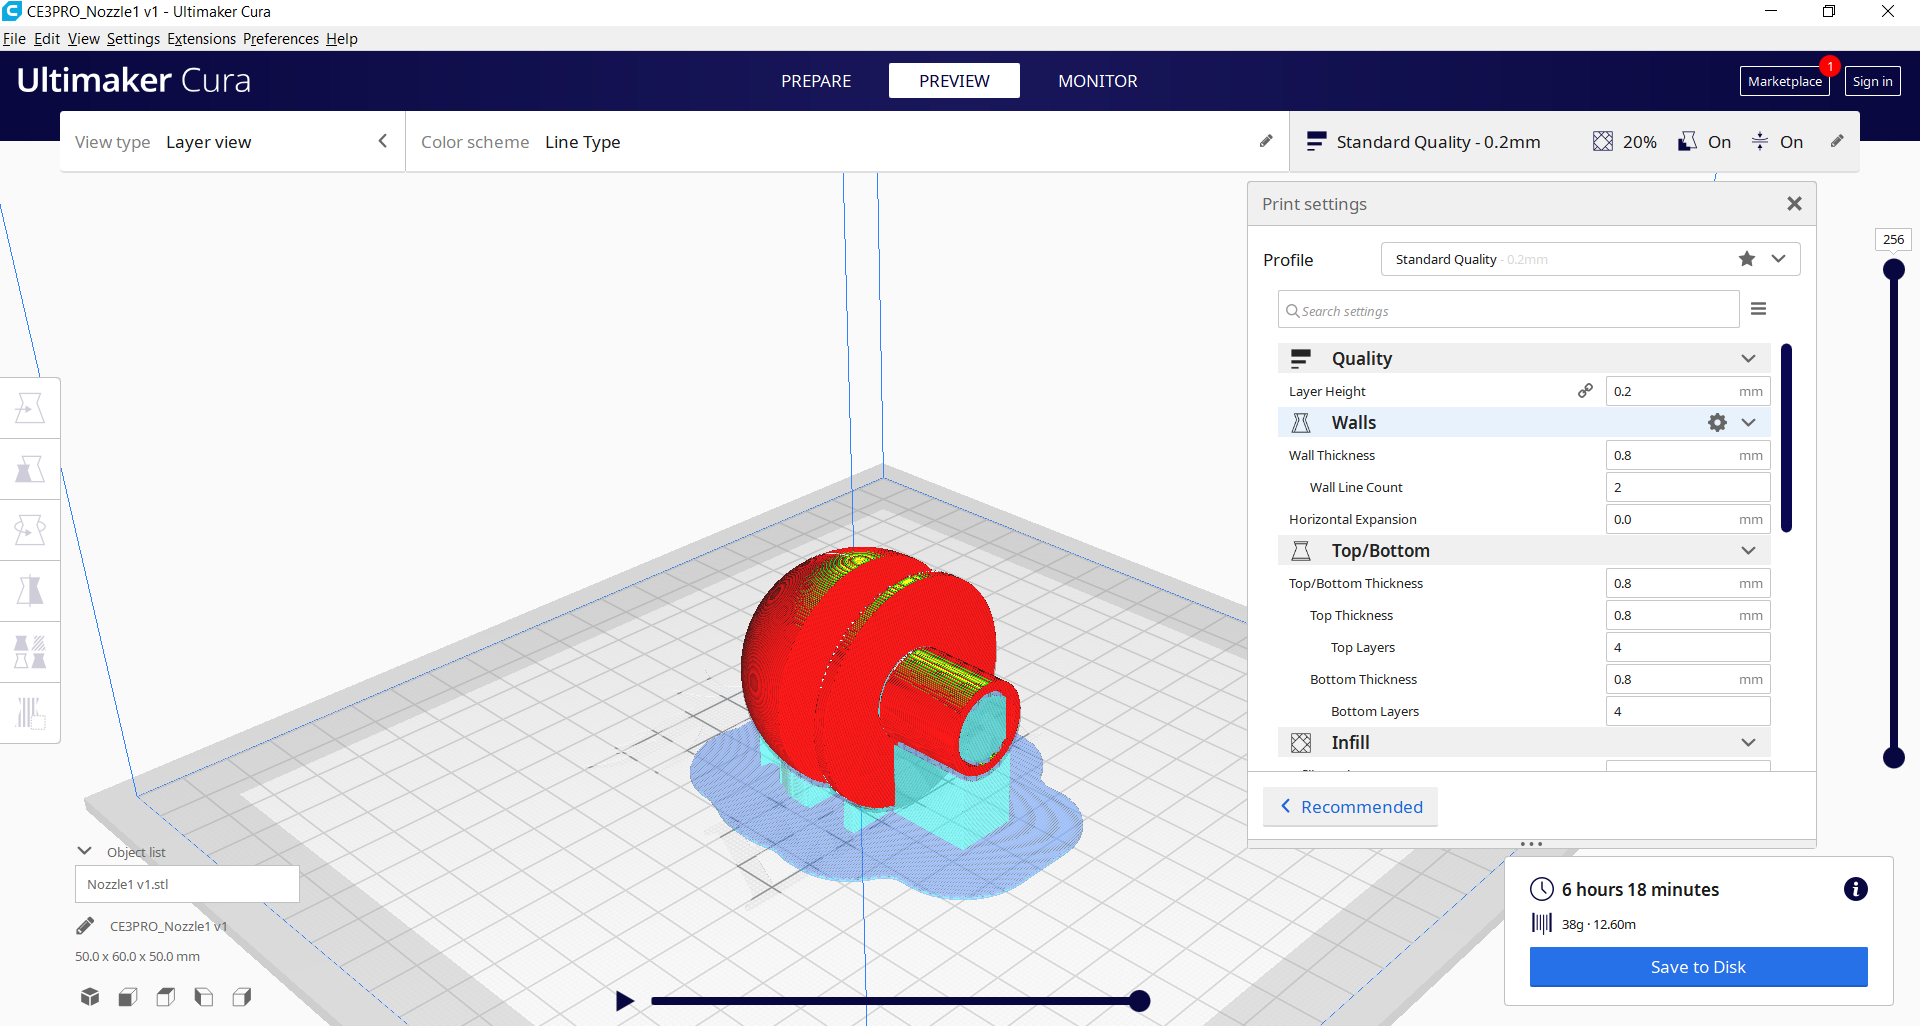1920x1026 pixels.
Task: Collapse the Top/Bottom settings category
Action: pos(1748,550)
